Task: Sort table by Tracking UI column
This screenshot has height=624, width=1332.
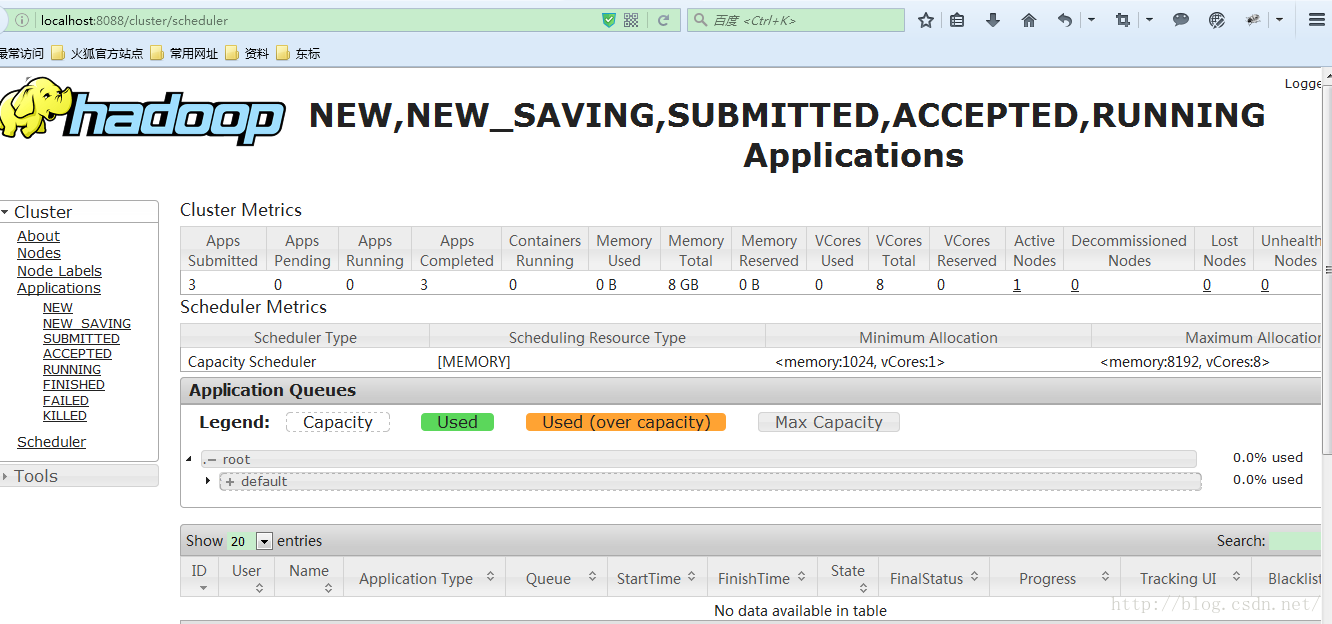Action: click(x=1186, y=577)
